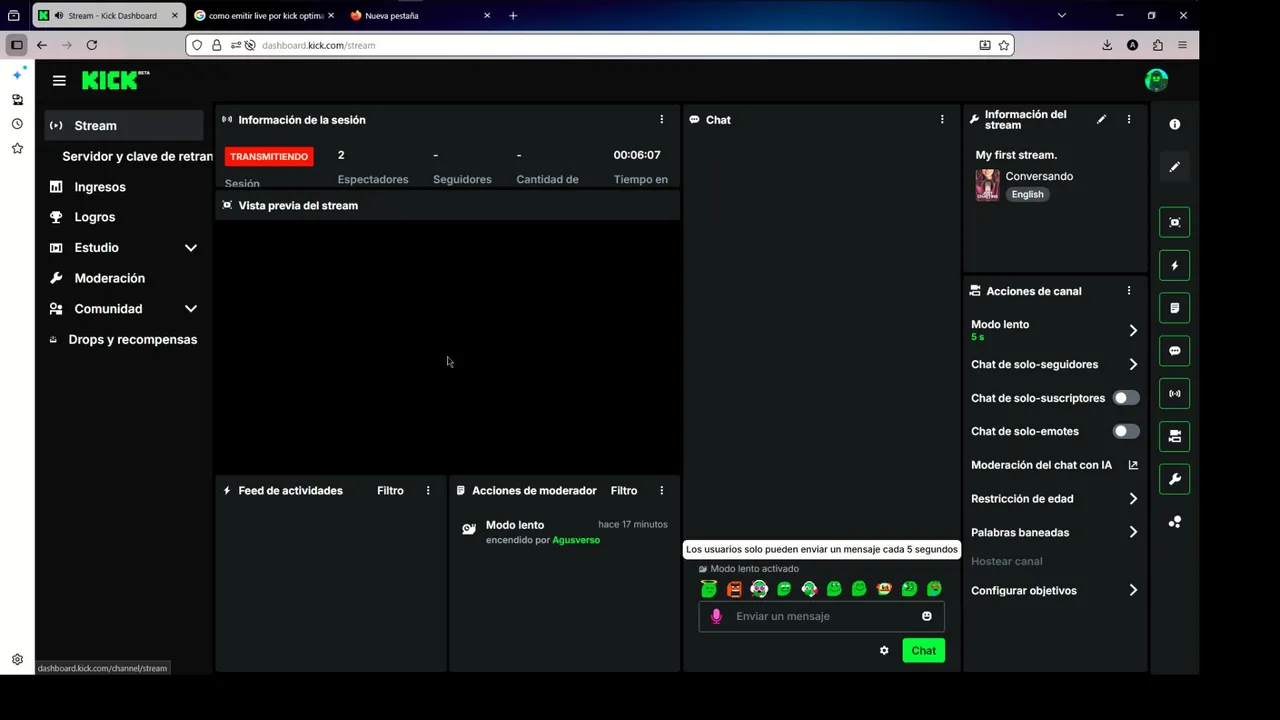
Task: Open Chat de solo-seguidores chevron
Action: pyautogui.click(x=1133, y=365)
